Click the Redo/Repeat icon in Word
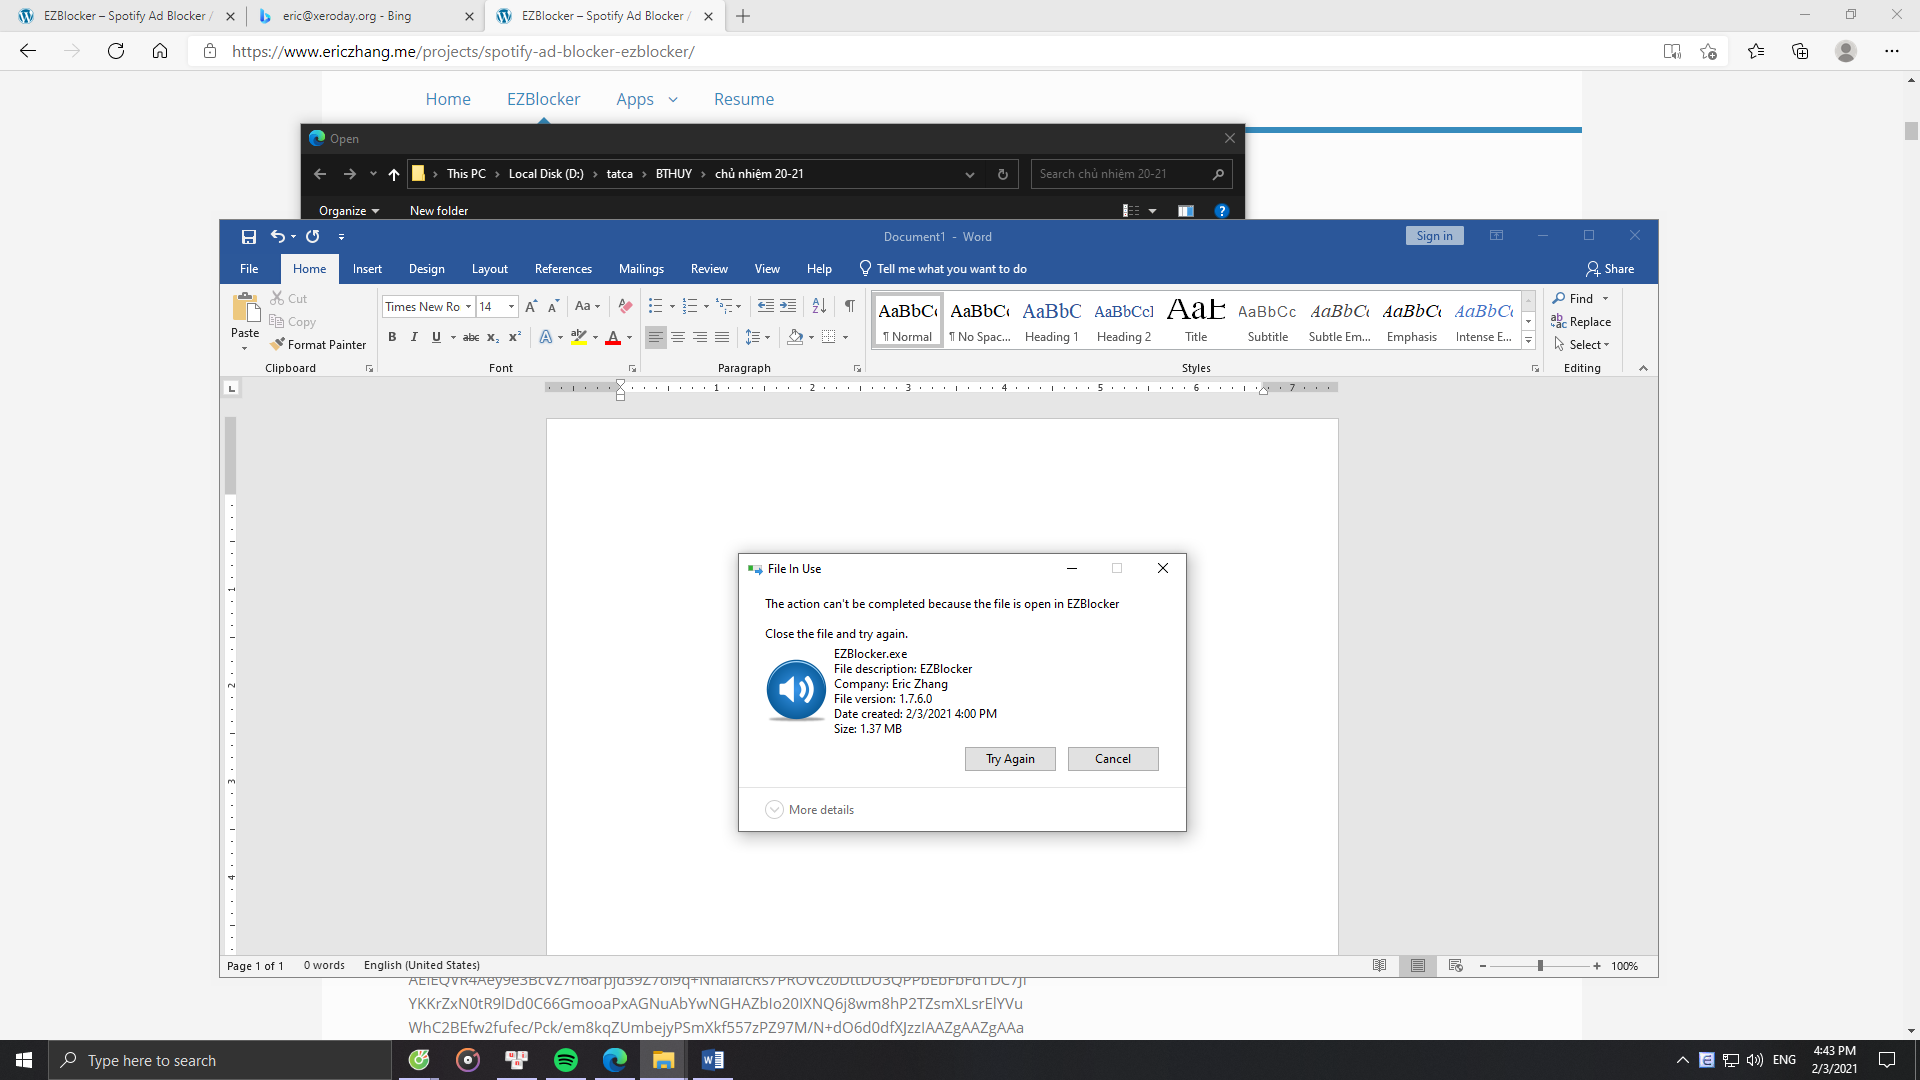The image size is (1920, 1080). [x=313, y=237]
